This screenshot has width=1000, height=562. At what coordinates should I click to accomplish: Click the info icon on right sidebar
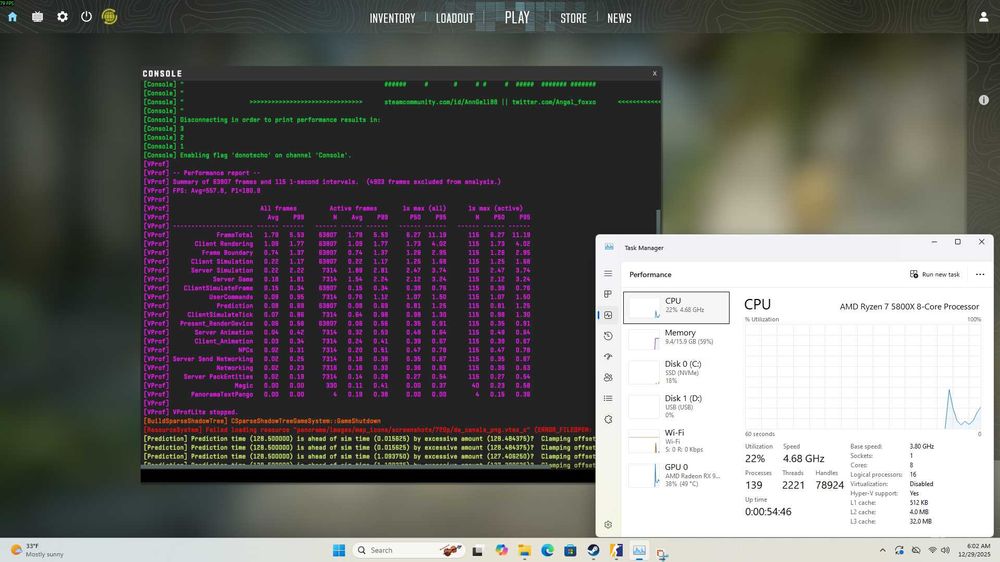[x=983, y=100]
